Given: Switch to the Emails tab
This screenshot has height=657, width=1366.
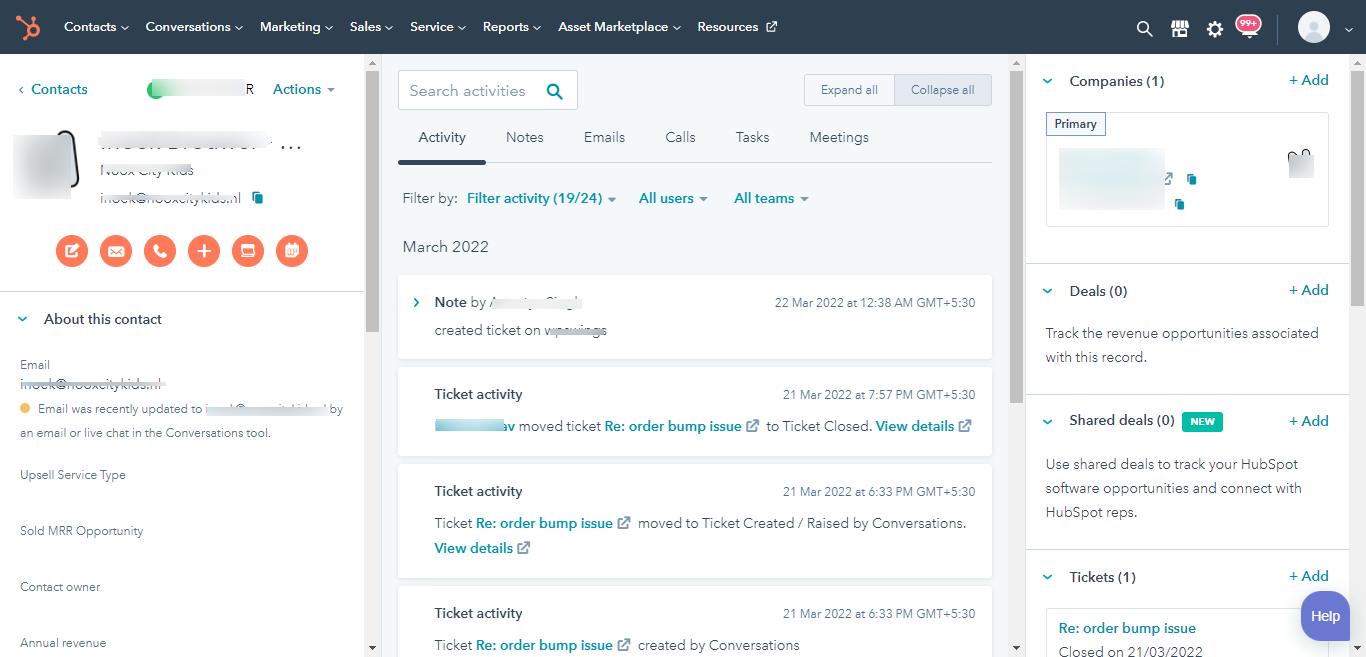Looking at the screenshot, I should click(x=604, y=137).
